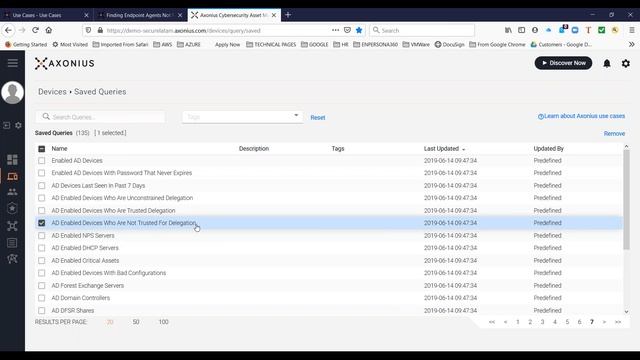Set results per page to 50
This screenshot has height=360, width=640.
pos(136,322)
